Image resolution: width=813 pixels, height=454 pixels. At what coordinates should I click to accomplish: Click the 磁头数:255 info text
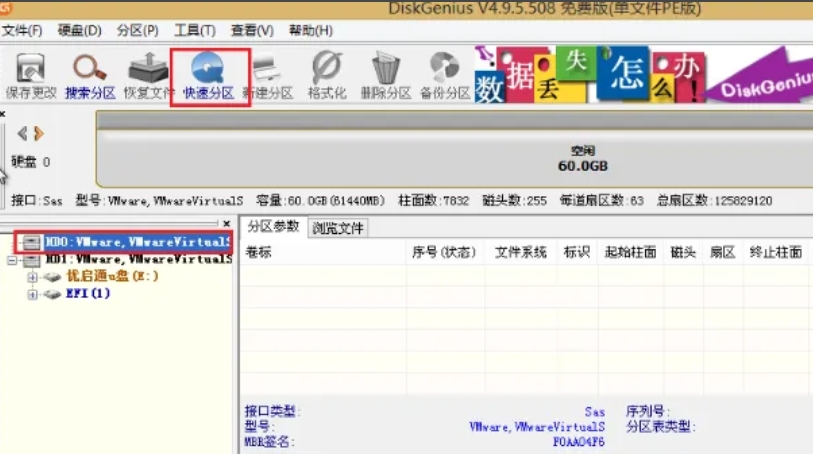point(514,201)
